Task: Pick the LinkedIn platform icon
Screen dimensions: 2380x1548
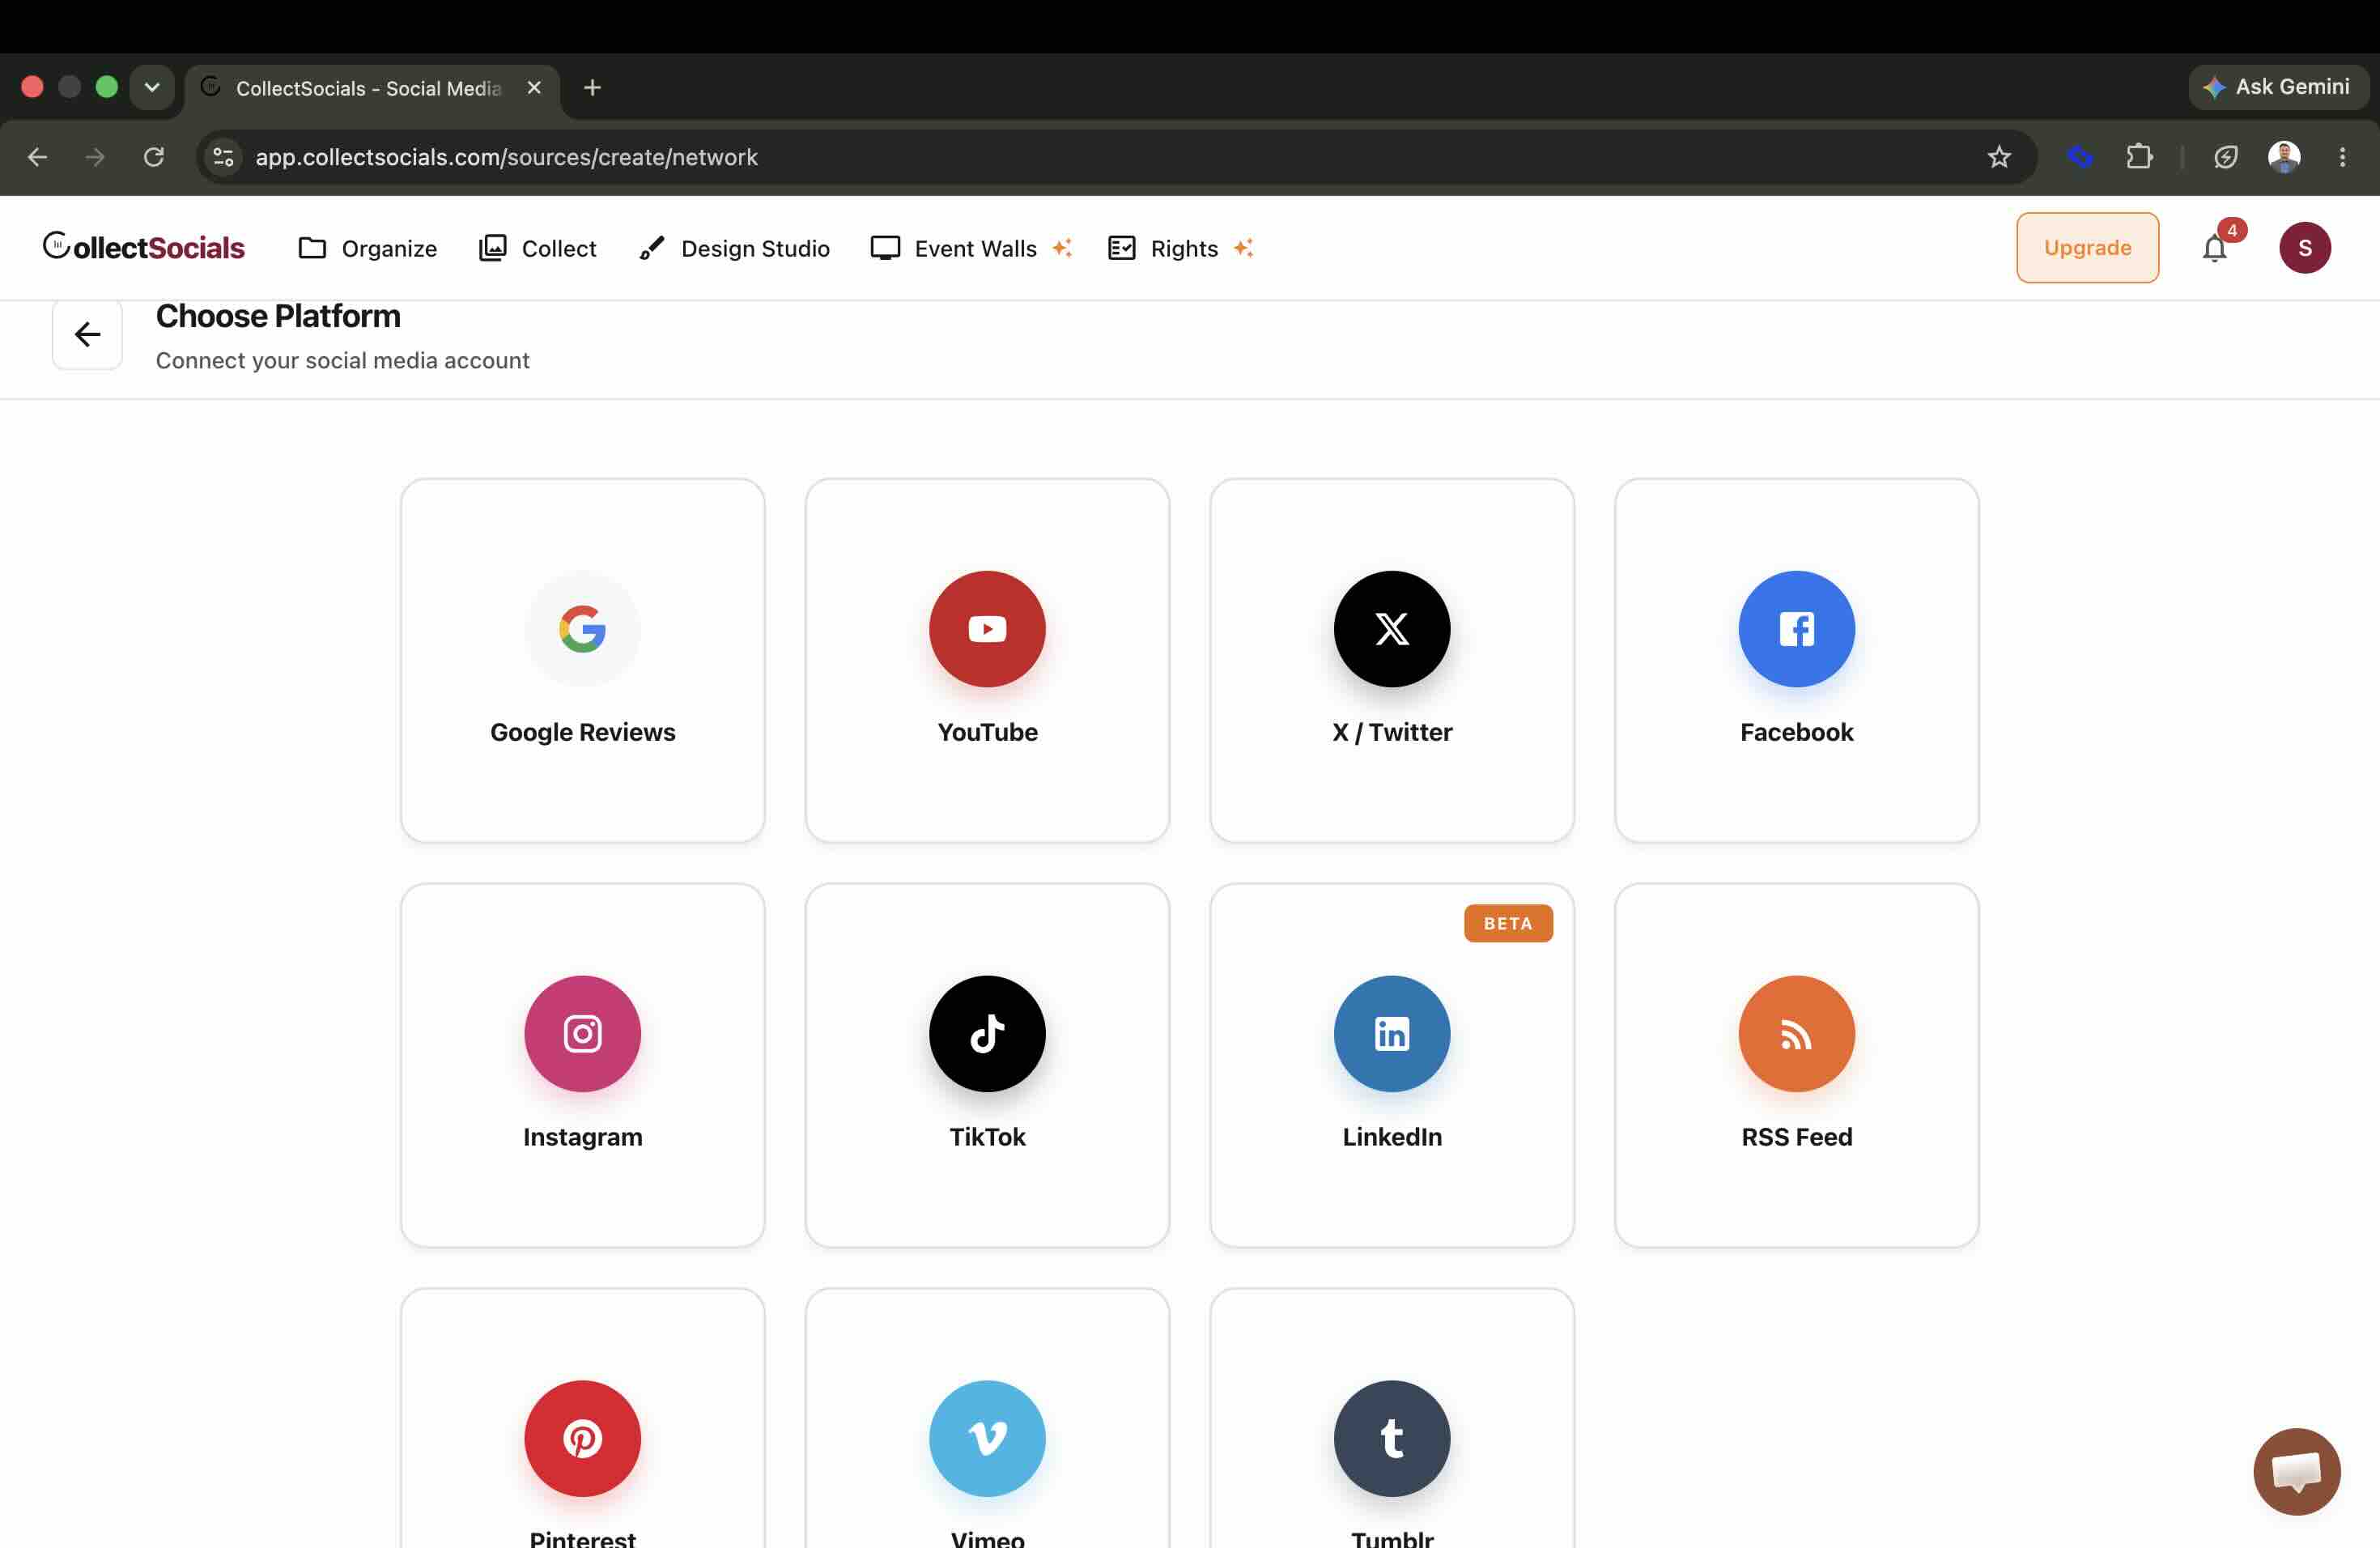Action: [1392, 1034]
